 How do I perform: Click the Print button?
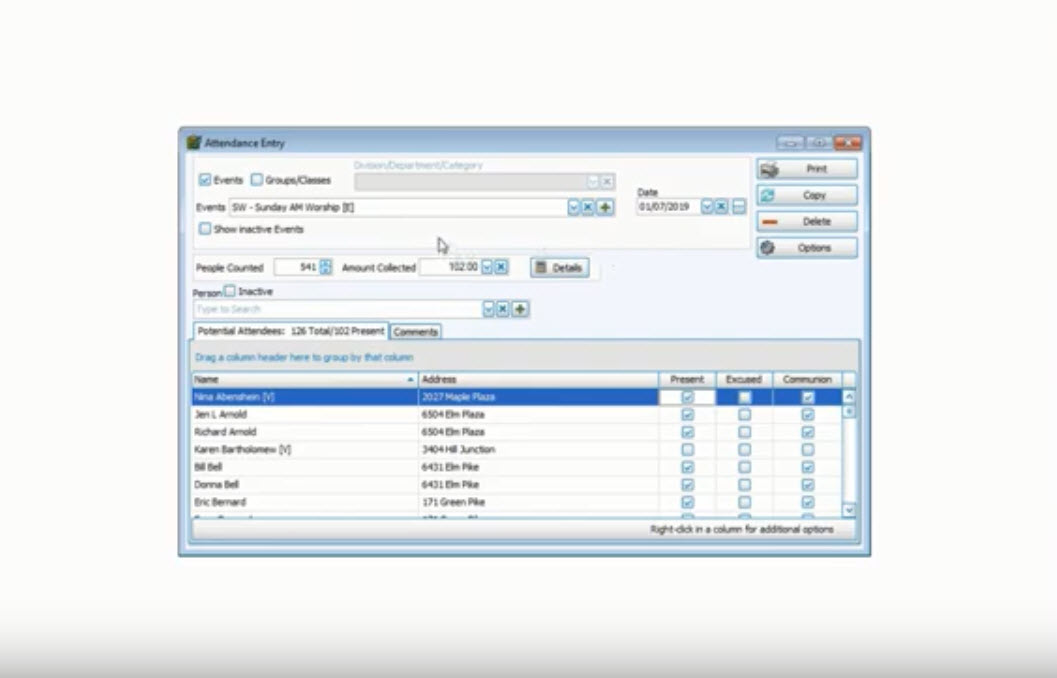pyautogui.click(x=807, y=169)
